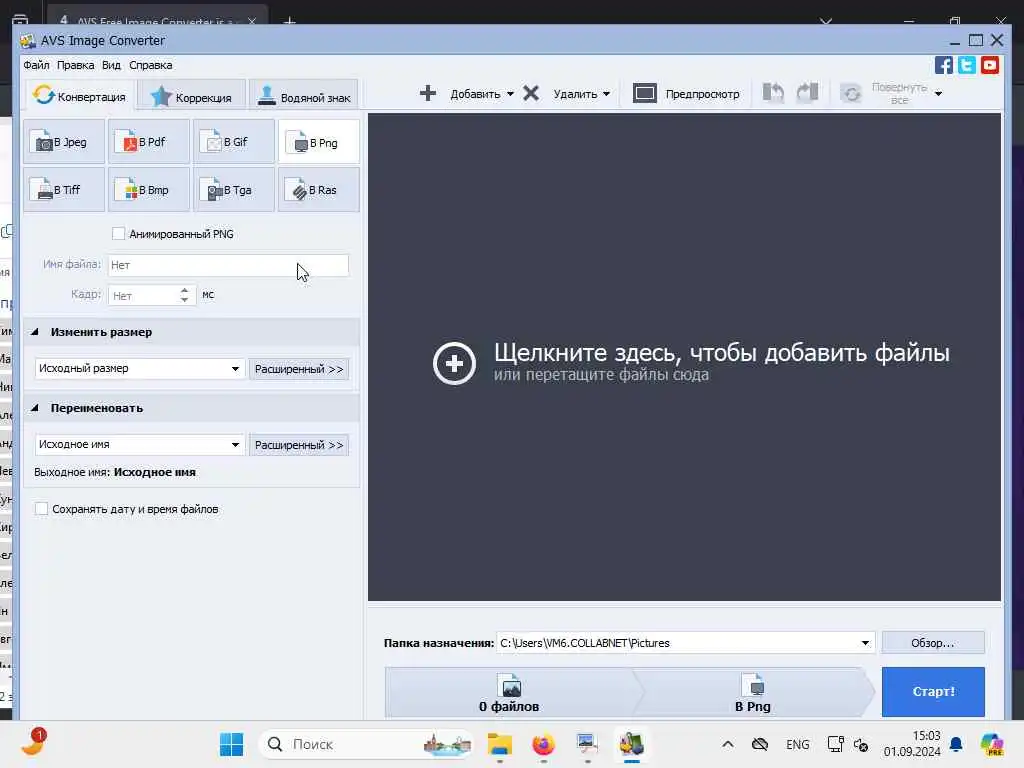Open the Facebook page icon
1024x768 pixels.
pyautogui.click(x=944, y=65)
